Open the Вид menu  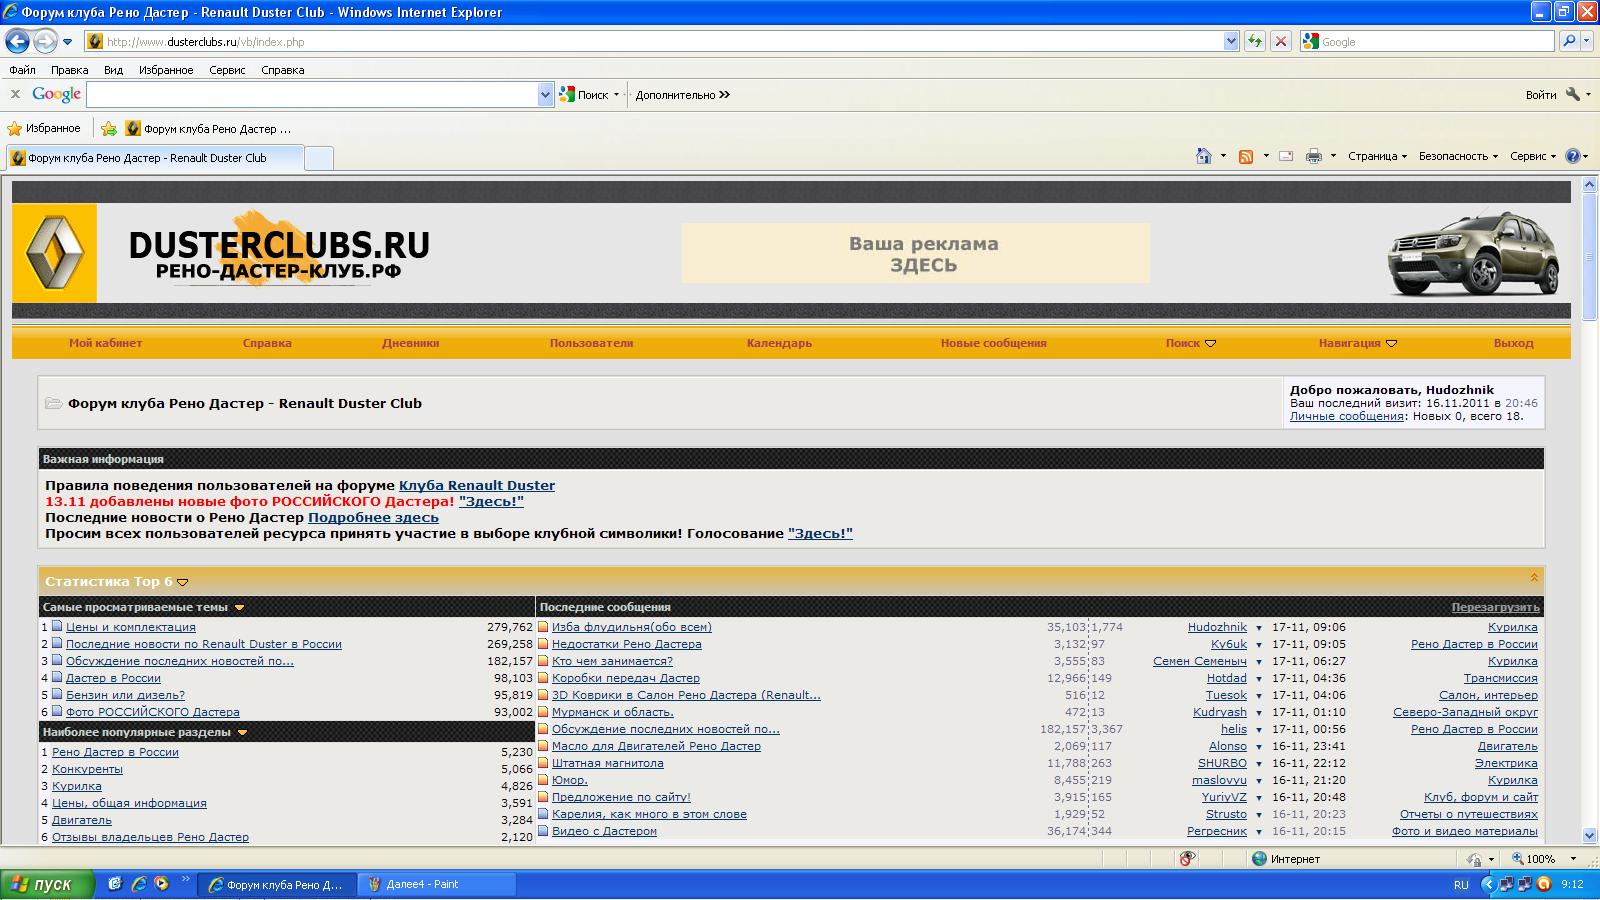pos(113,70)
